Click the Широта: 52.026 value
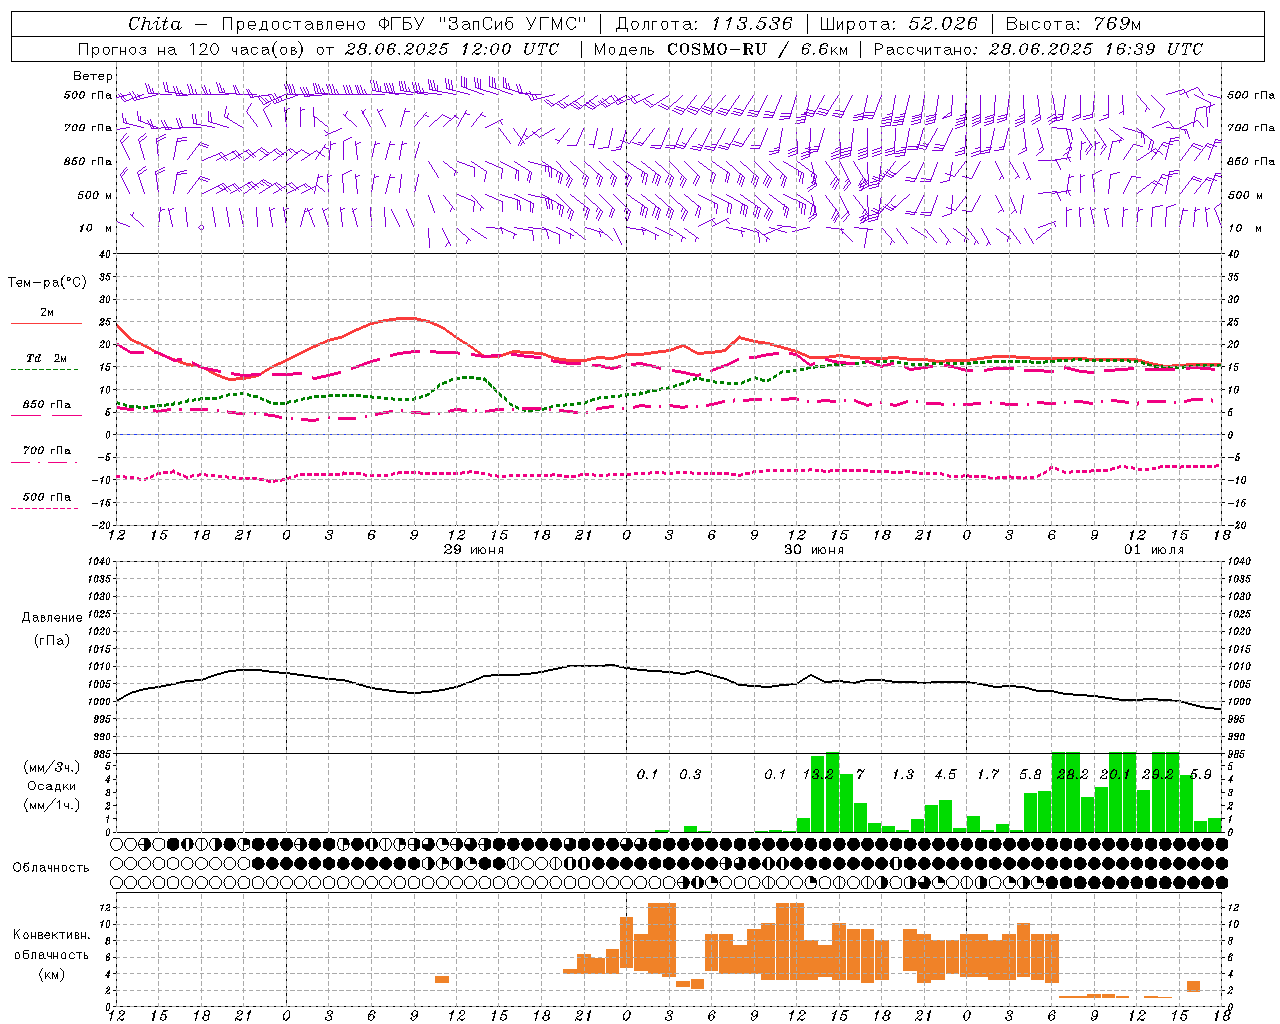1280x1024 pixels. click(899, 24)
